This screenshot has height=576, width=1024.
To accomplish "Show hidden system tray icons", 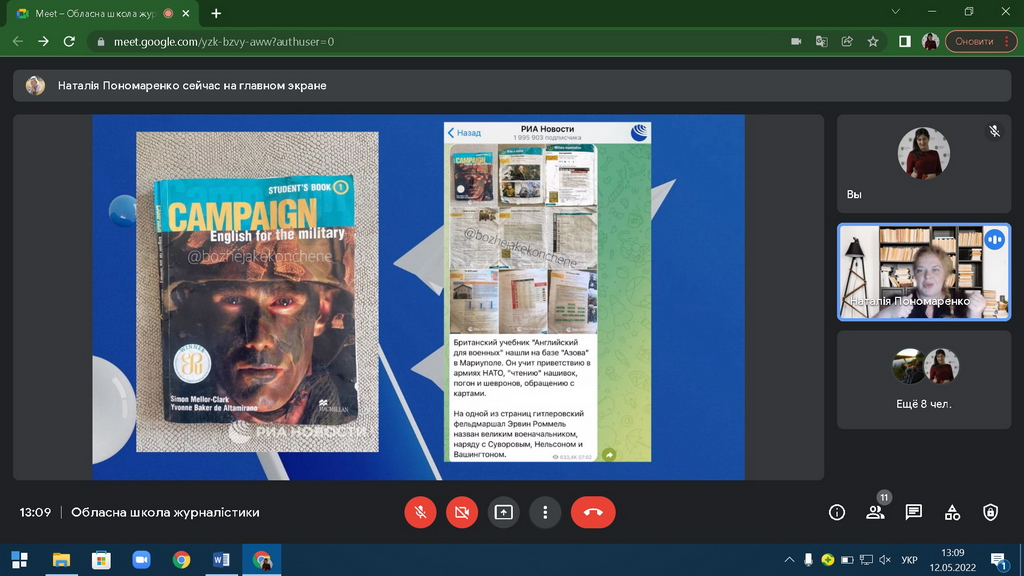I will [789, 560].
